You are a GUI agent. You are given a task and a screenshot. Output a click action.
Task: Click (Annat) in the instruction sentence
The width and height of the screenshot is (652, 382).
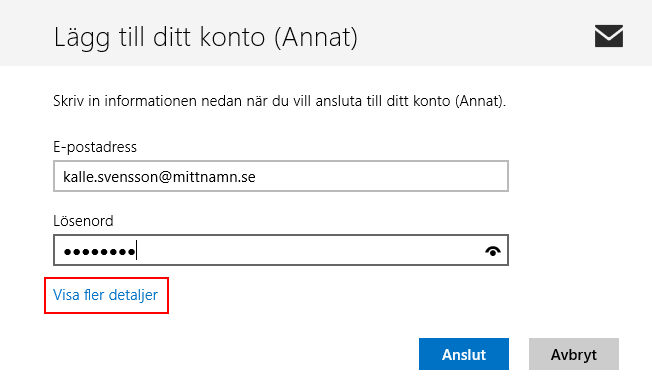pos(480,101)
